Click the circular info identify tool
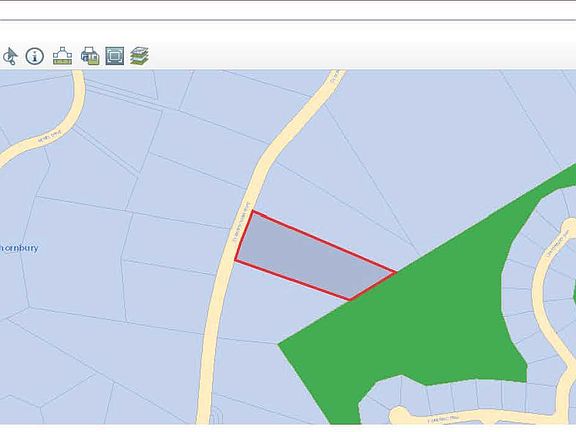Viewport: 576px width, 432px height. [x=35, y=56]
